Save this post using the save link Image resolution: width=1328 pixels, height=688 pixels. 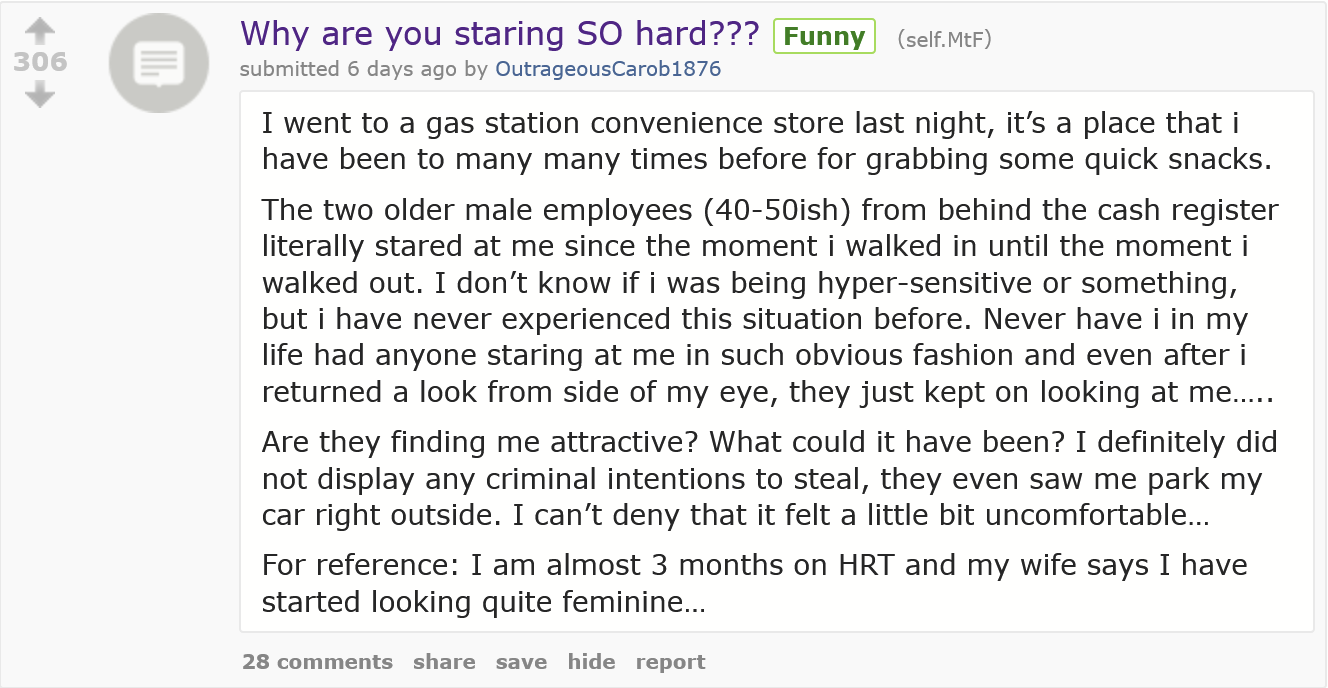[x=521, y=662]
